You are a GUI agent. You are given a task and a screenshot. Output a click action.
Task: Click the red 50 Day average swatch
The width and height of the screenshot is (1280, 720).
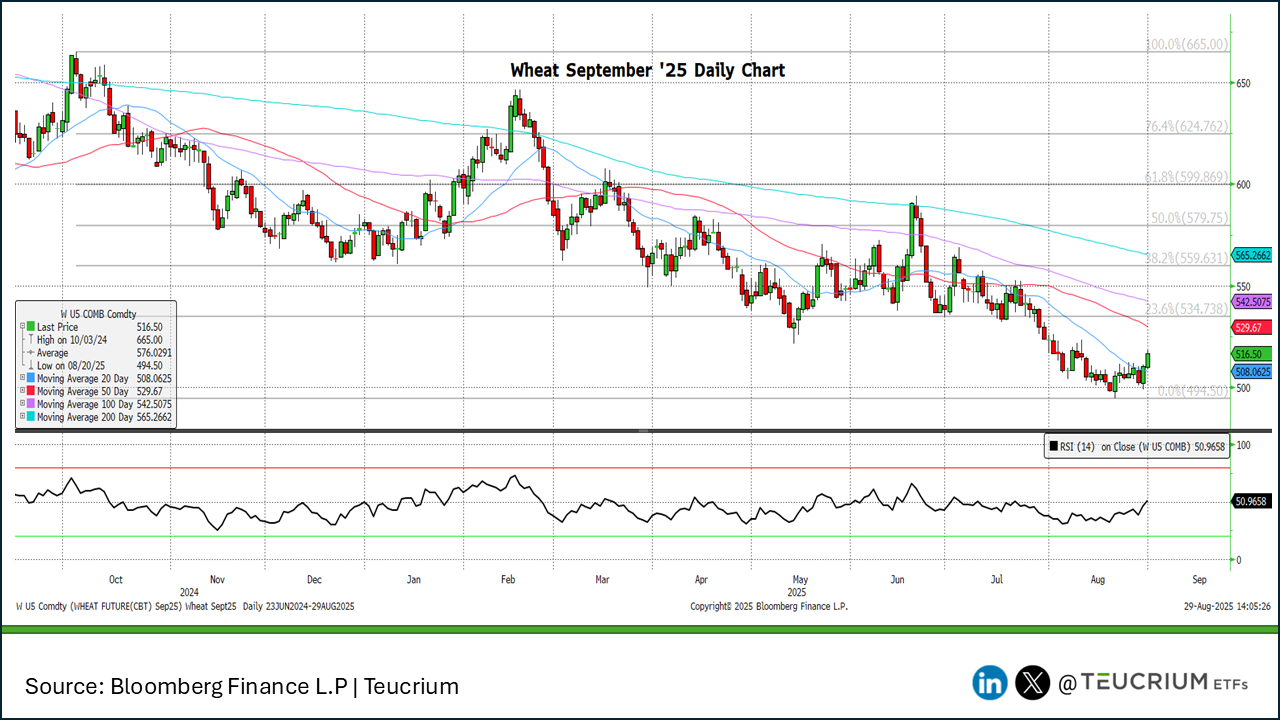coord(31,391)
